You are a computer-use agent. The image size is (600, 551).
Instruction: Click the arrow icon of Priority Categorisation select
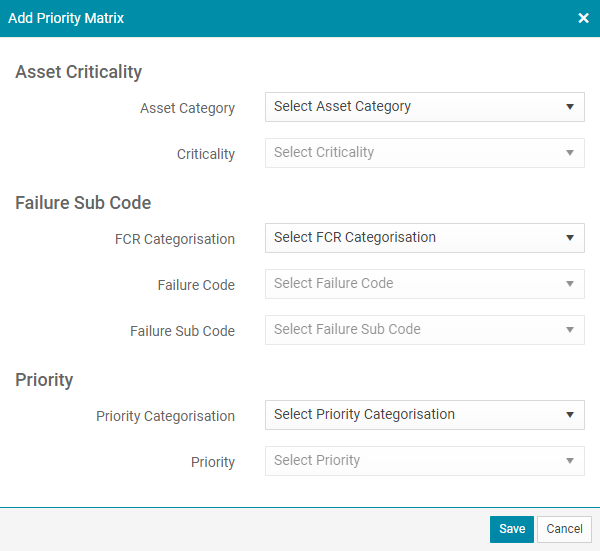point(570,414)
